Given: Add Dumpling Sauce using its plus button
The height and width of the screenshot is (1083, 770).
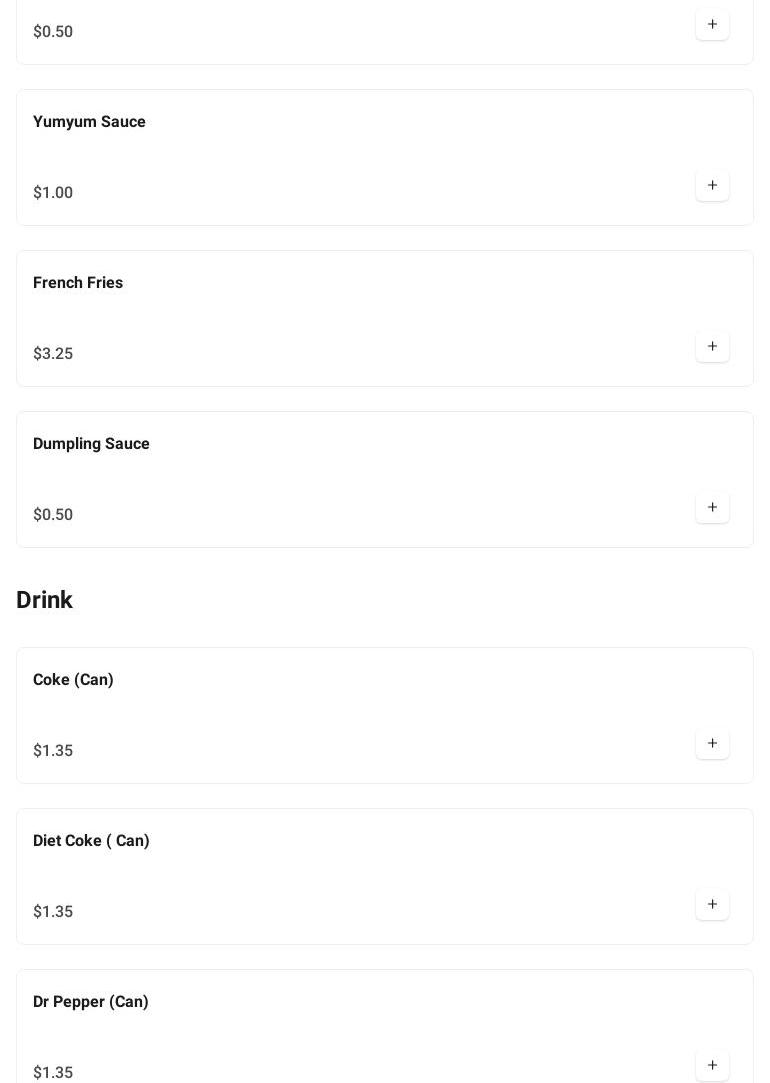Looking at the screenshot, I should (712, 508).
